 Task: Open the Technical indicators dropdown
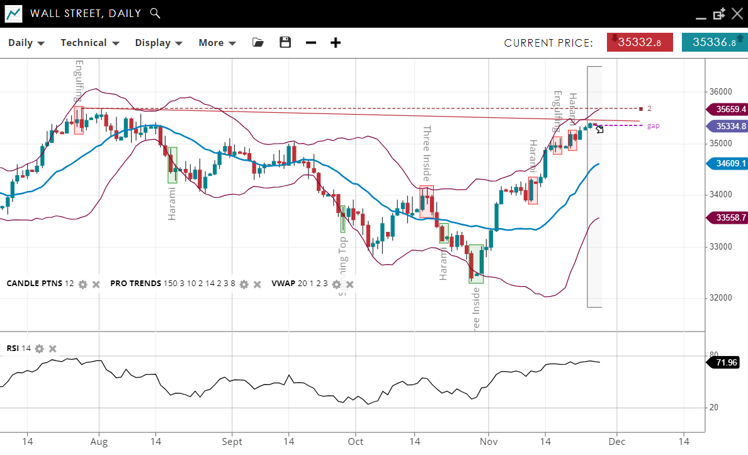pyautogui.click(x=90, y=43)
